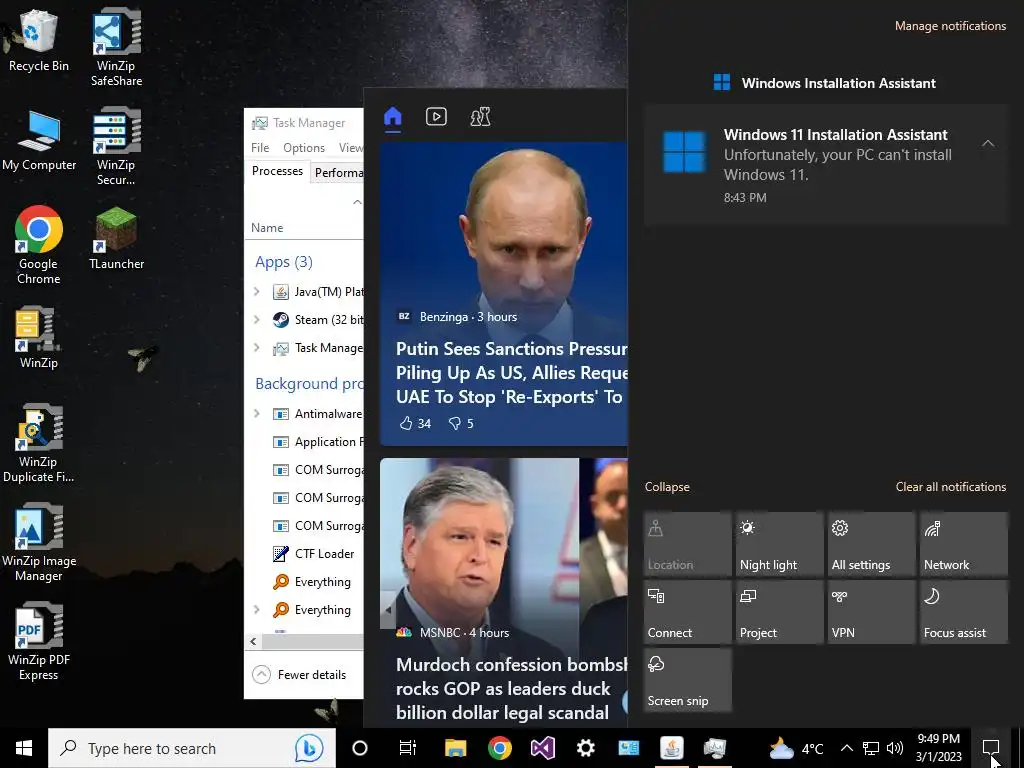This screenshot has width=1024, height=768.
Task: Open Cortana circle icon on taskbar
Action: [x=360, y=748]
